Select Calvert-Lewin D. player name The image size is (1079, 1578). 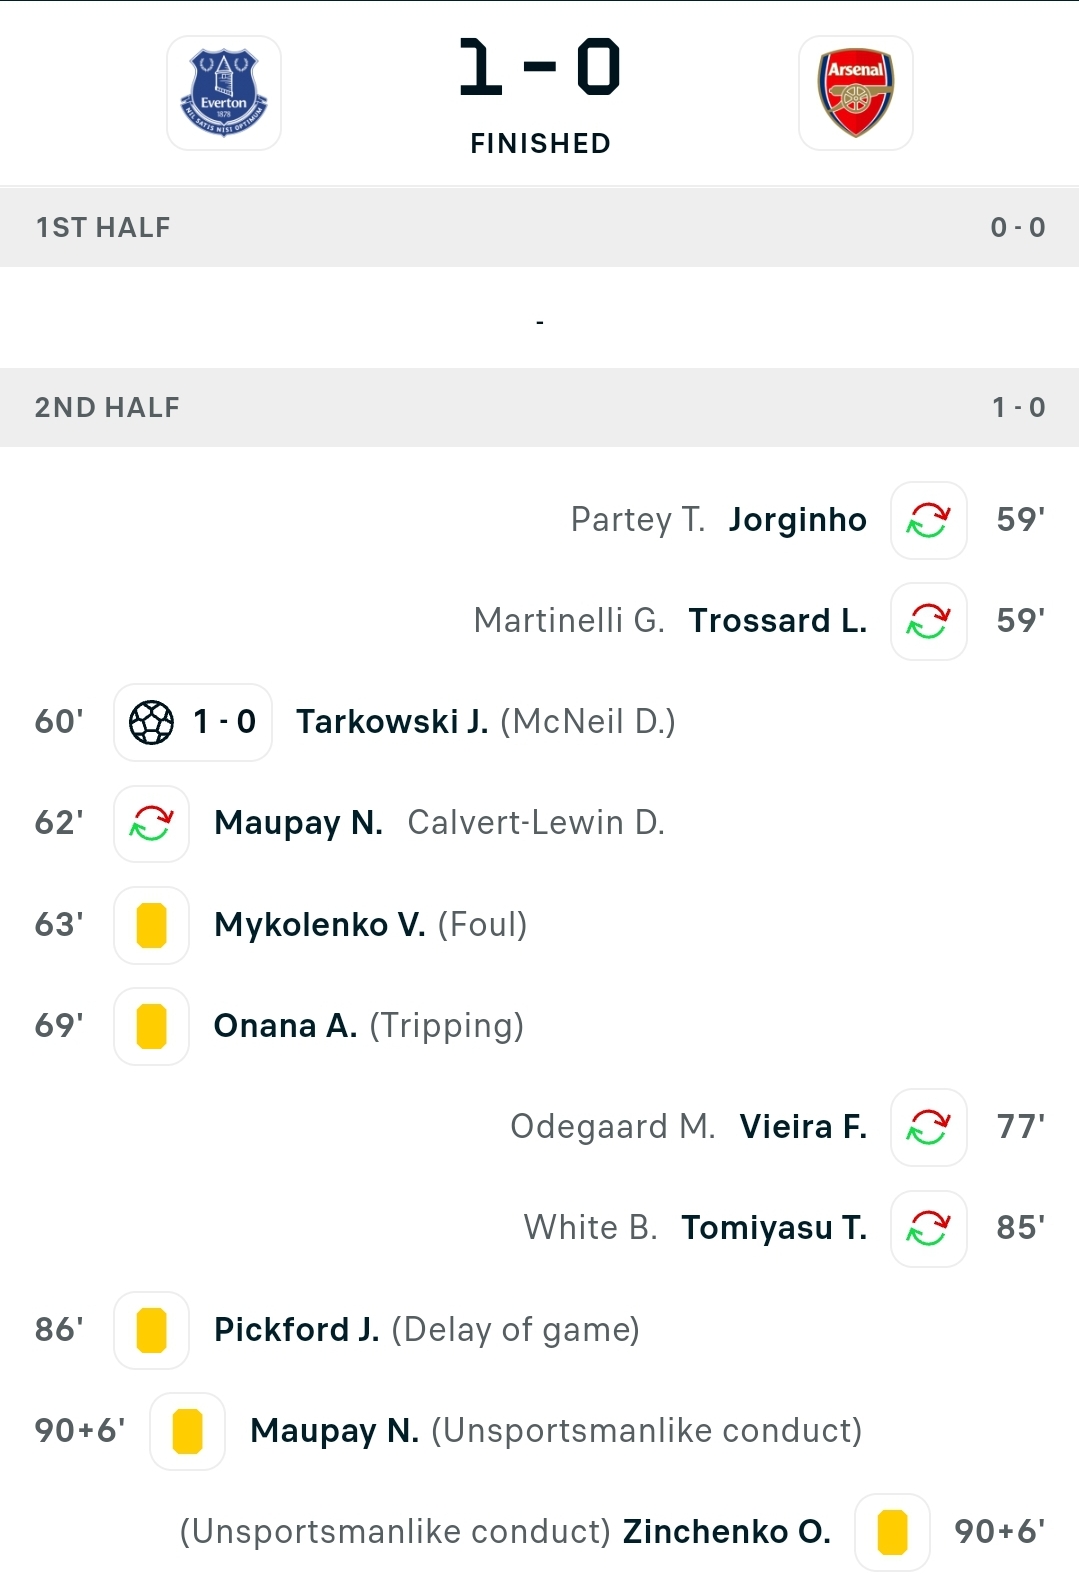(x=536, y=822)
